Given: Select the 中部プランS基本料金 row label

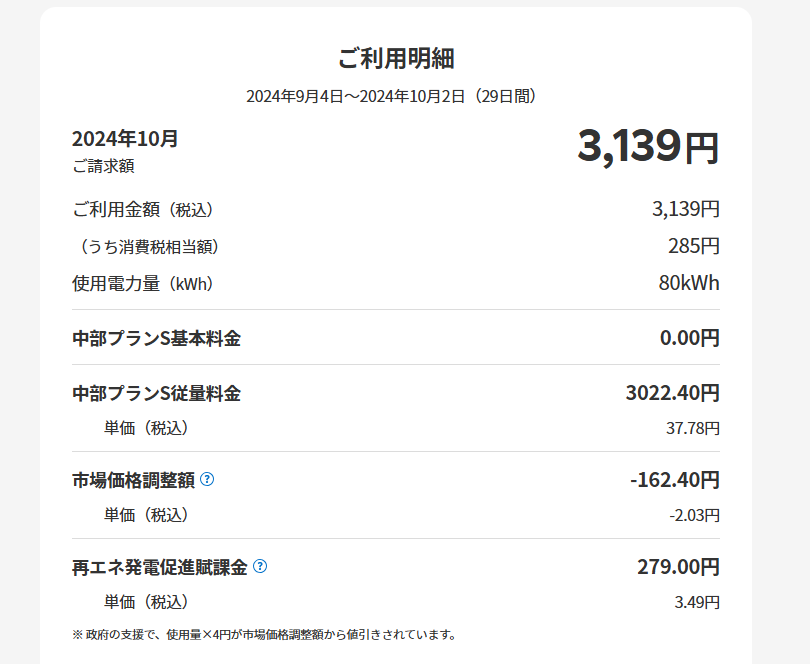Looking at the screenshot, I should pos(156,338).
